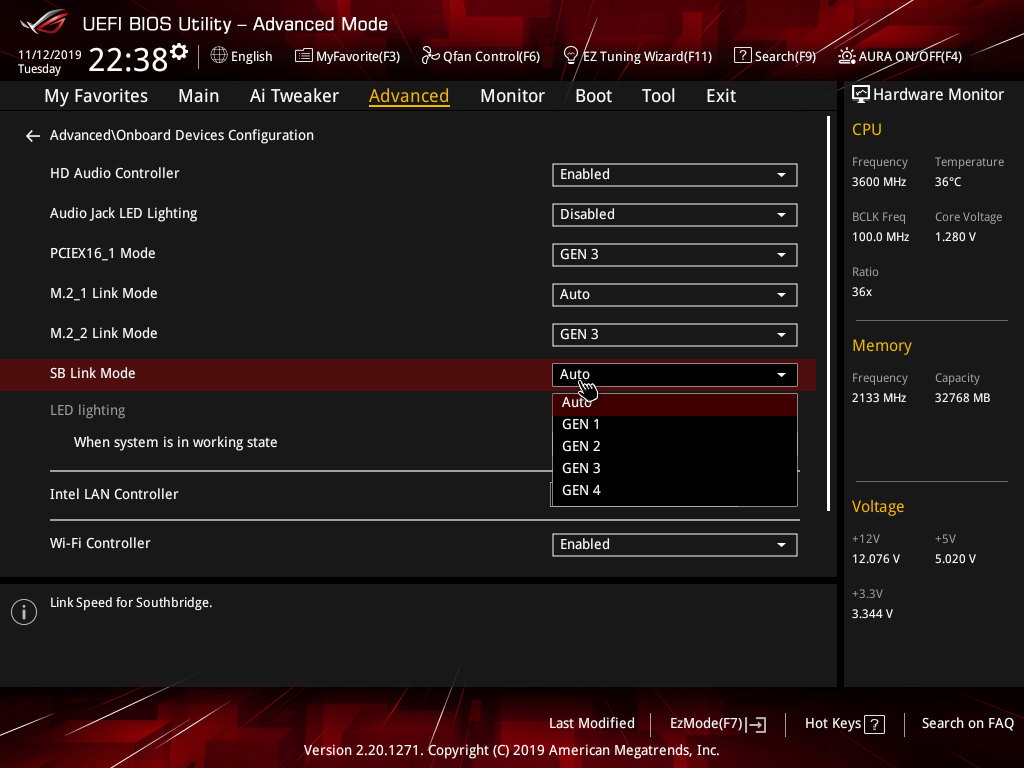Open MyFavorite(F3) list icon

304,56
